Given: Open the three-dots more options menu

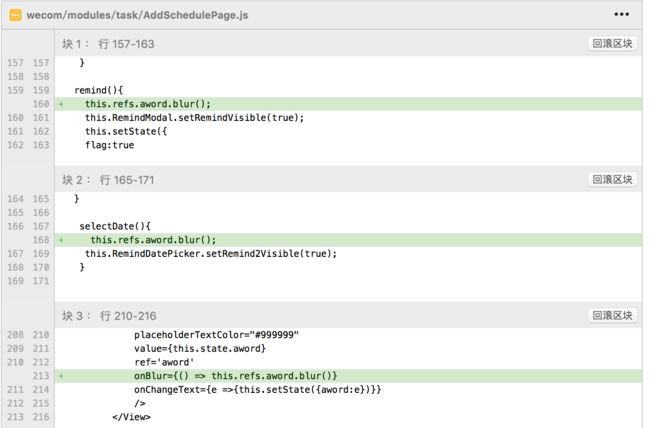Looking at the screenshot, I should pos(621,14).
